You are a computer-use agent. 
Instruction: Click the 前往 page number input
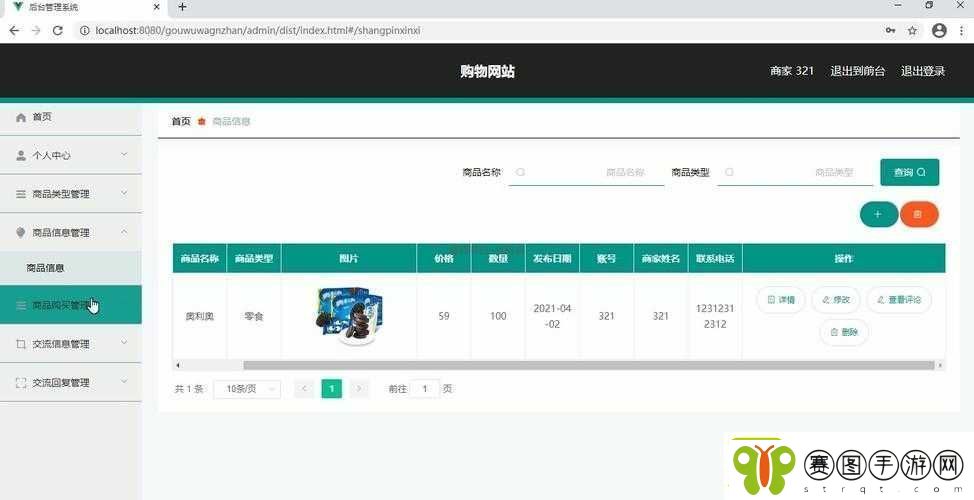coord(425,389)
